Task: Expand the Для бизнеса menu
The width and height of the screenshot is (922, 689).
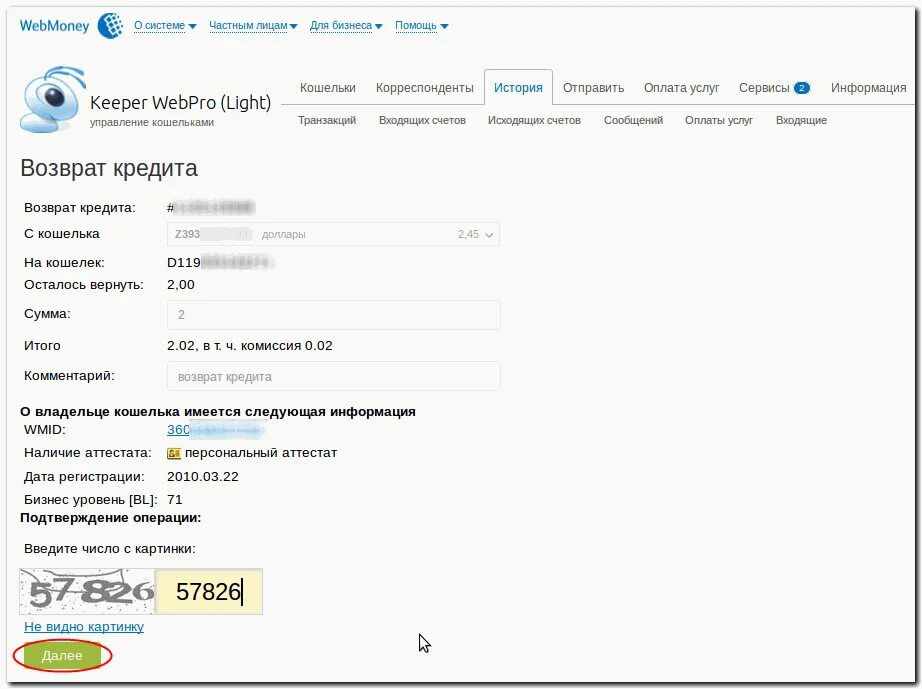Action: pyautogui.click(x=346, y=26)
